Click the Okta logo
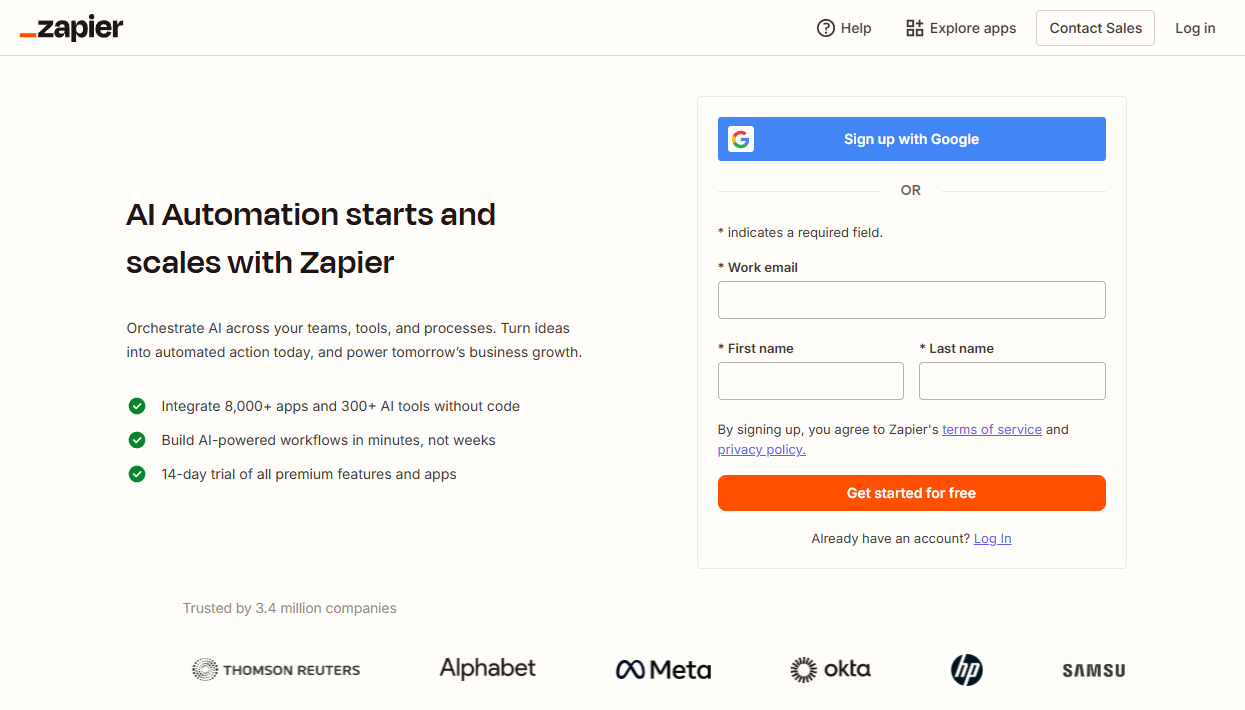The image size is (1245, 710). point(830,669)
